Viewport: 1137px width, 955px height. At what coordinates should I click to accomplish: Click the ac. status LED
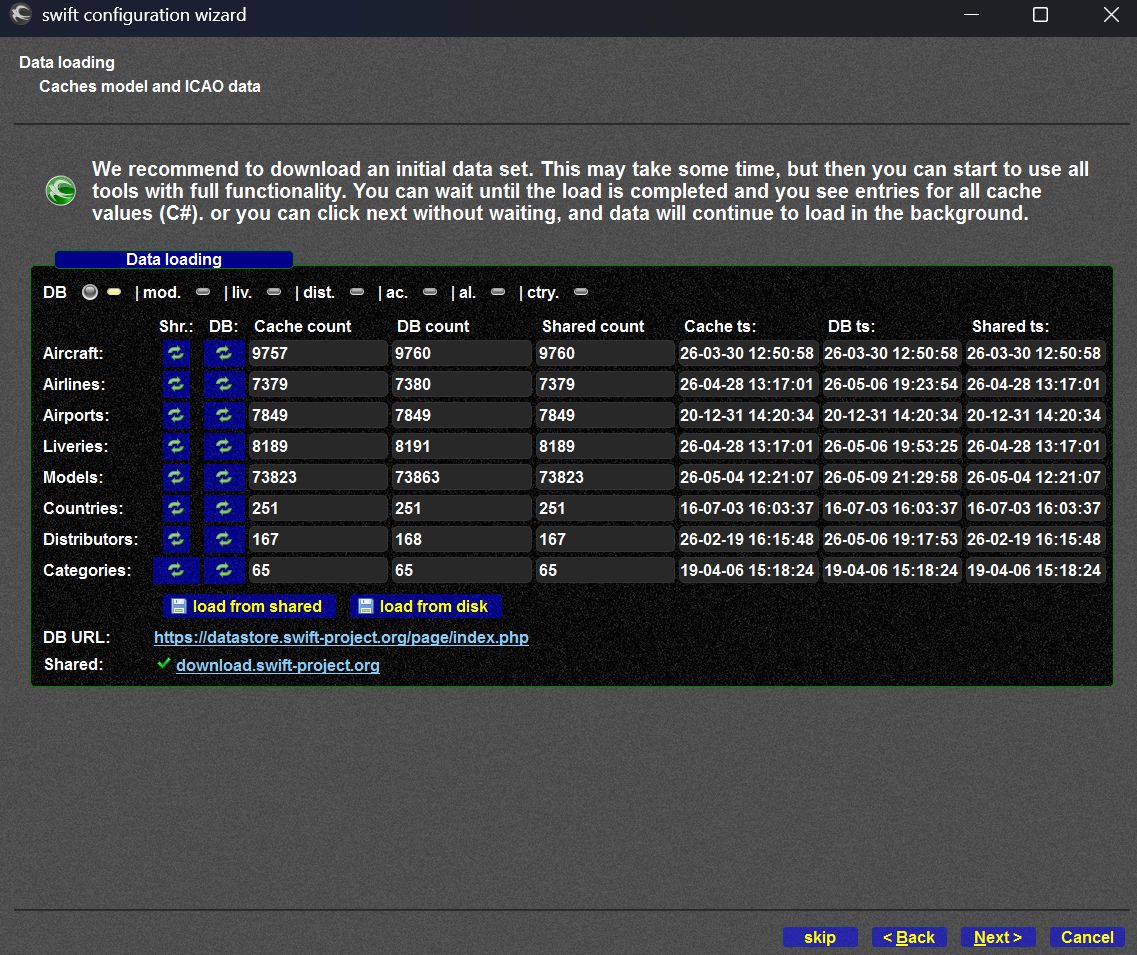point(430,292)
